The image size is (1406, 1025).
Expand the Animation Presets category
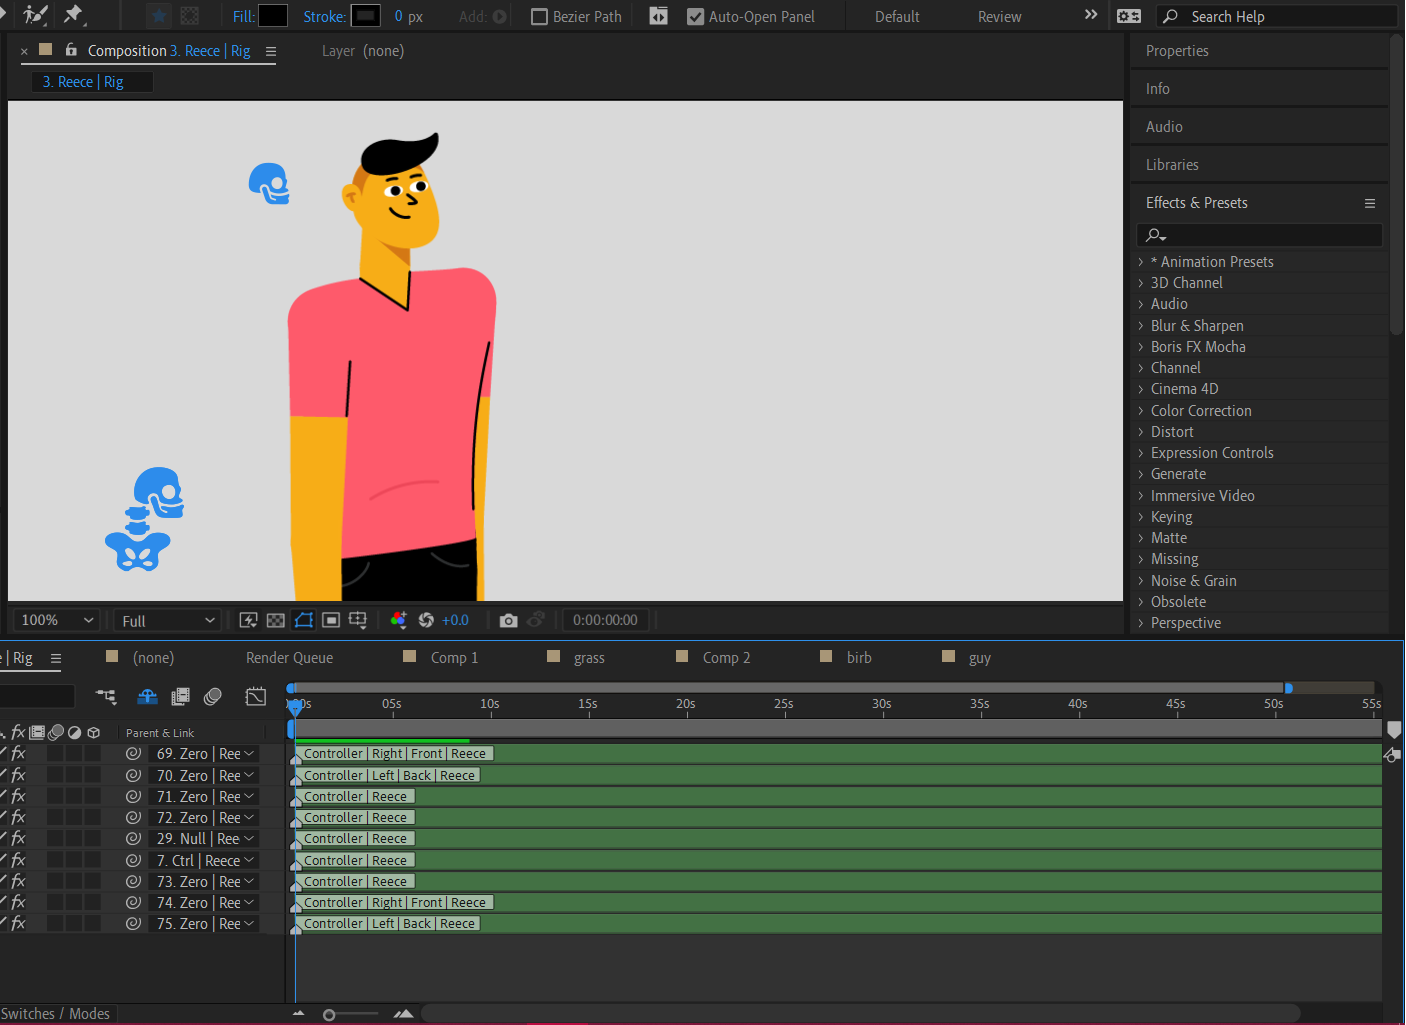click(1140, 262)
